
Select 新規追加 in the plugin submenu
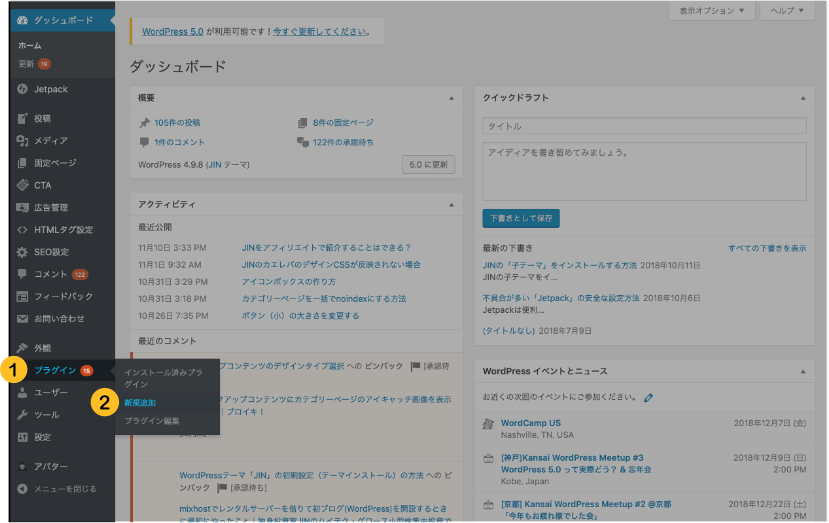140,402
